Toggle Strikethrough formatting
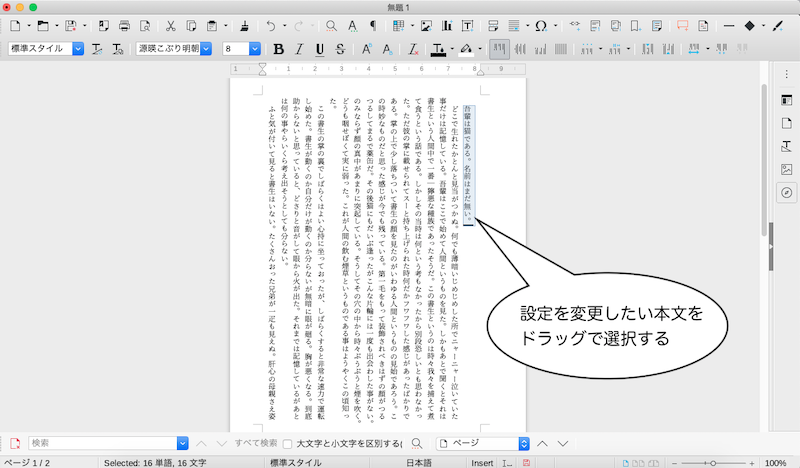Image resolution: width=800 pixels, height=468 pixels. tap(340, 49)
